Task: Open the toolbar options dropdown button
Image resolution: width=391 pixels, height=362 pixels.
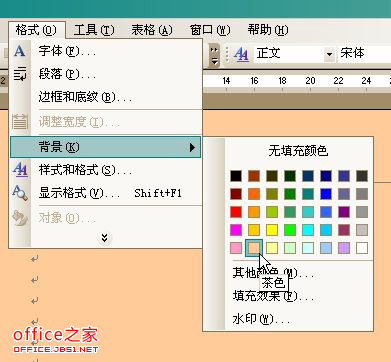Action: (214, 55)
